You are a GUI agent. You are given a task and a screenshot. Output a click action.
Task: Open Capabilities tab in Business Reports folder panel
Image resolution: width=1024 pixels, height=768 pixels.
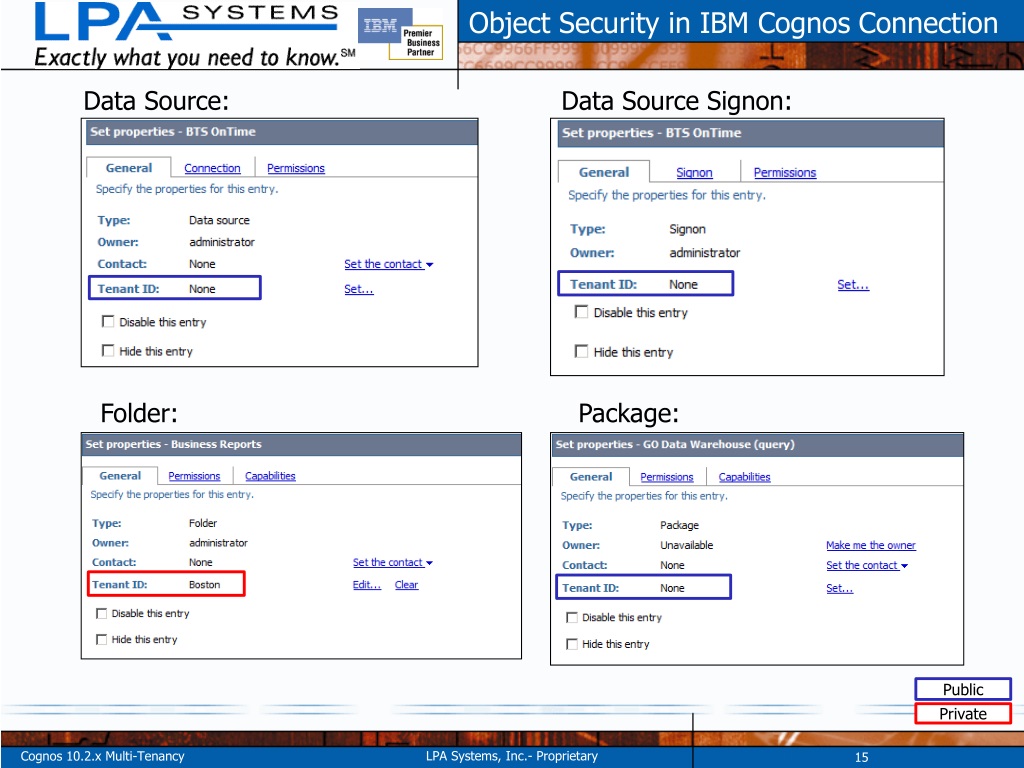point(270,476)
